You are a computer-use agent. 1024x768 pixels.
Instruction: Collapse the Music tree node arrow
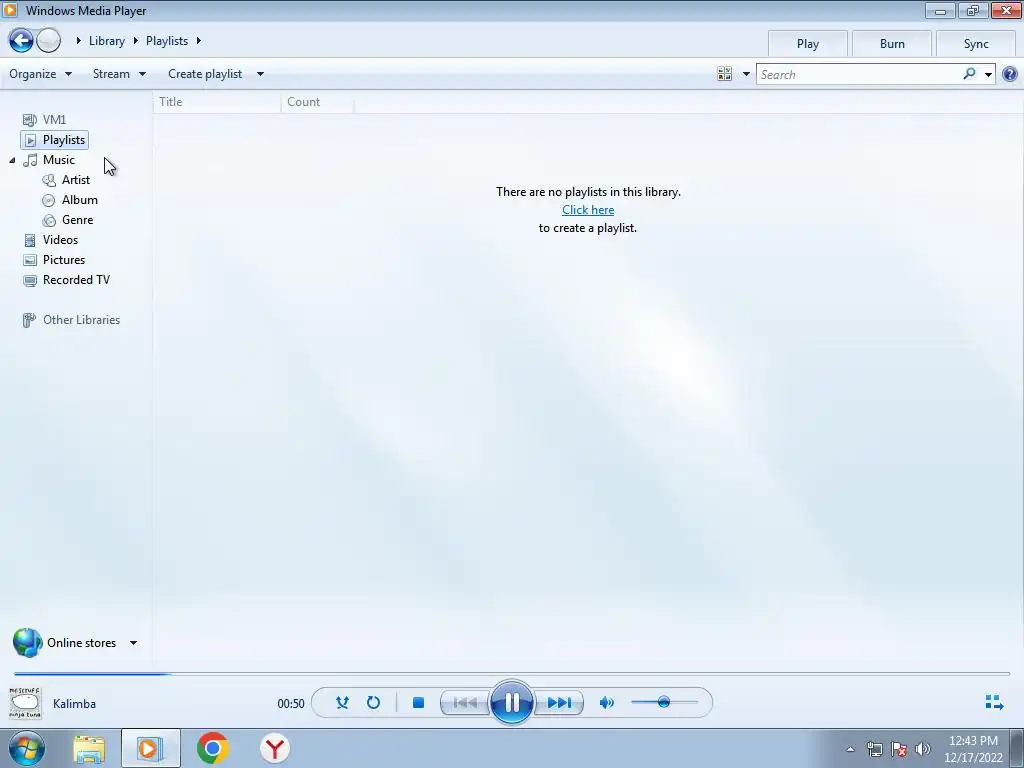point(12,160)
